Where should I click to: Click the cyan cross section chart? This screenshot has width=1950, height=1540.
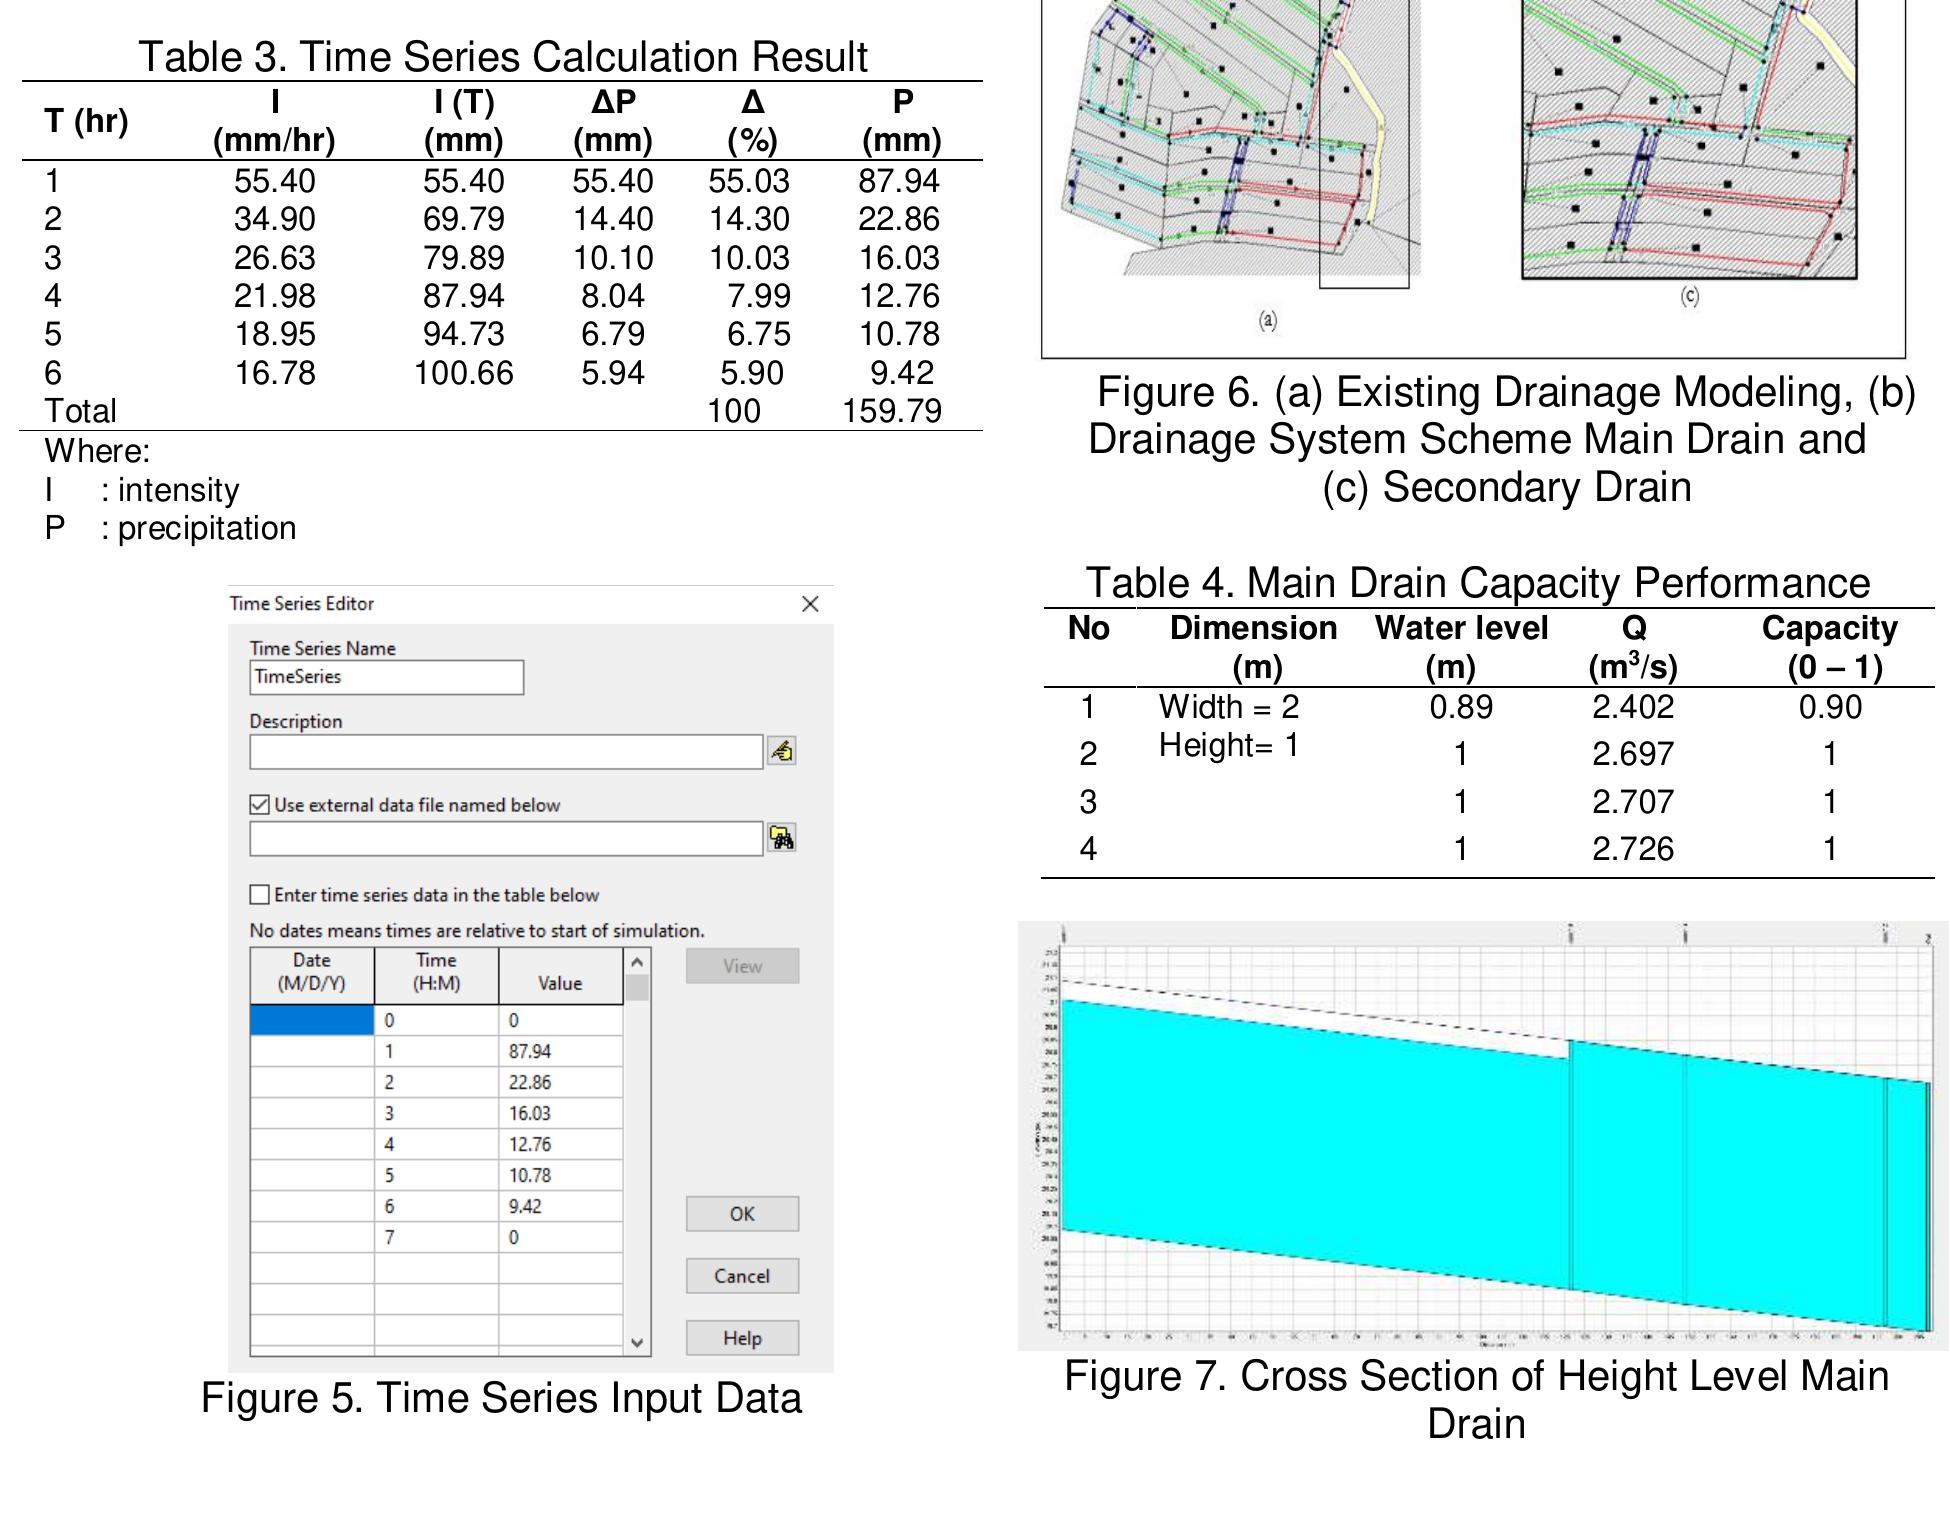click(1483, 1136)
